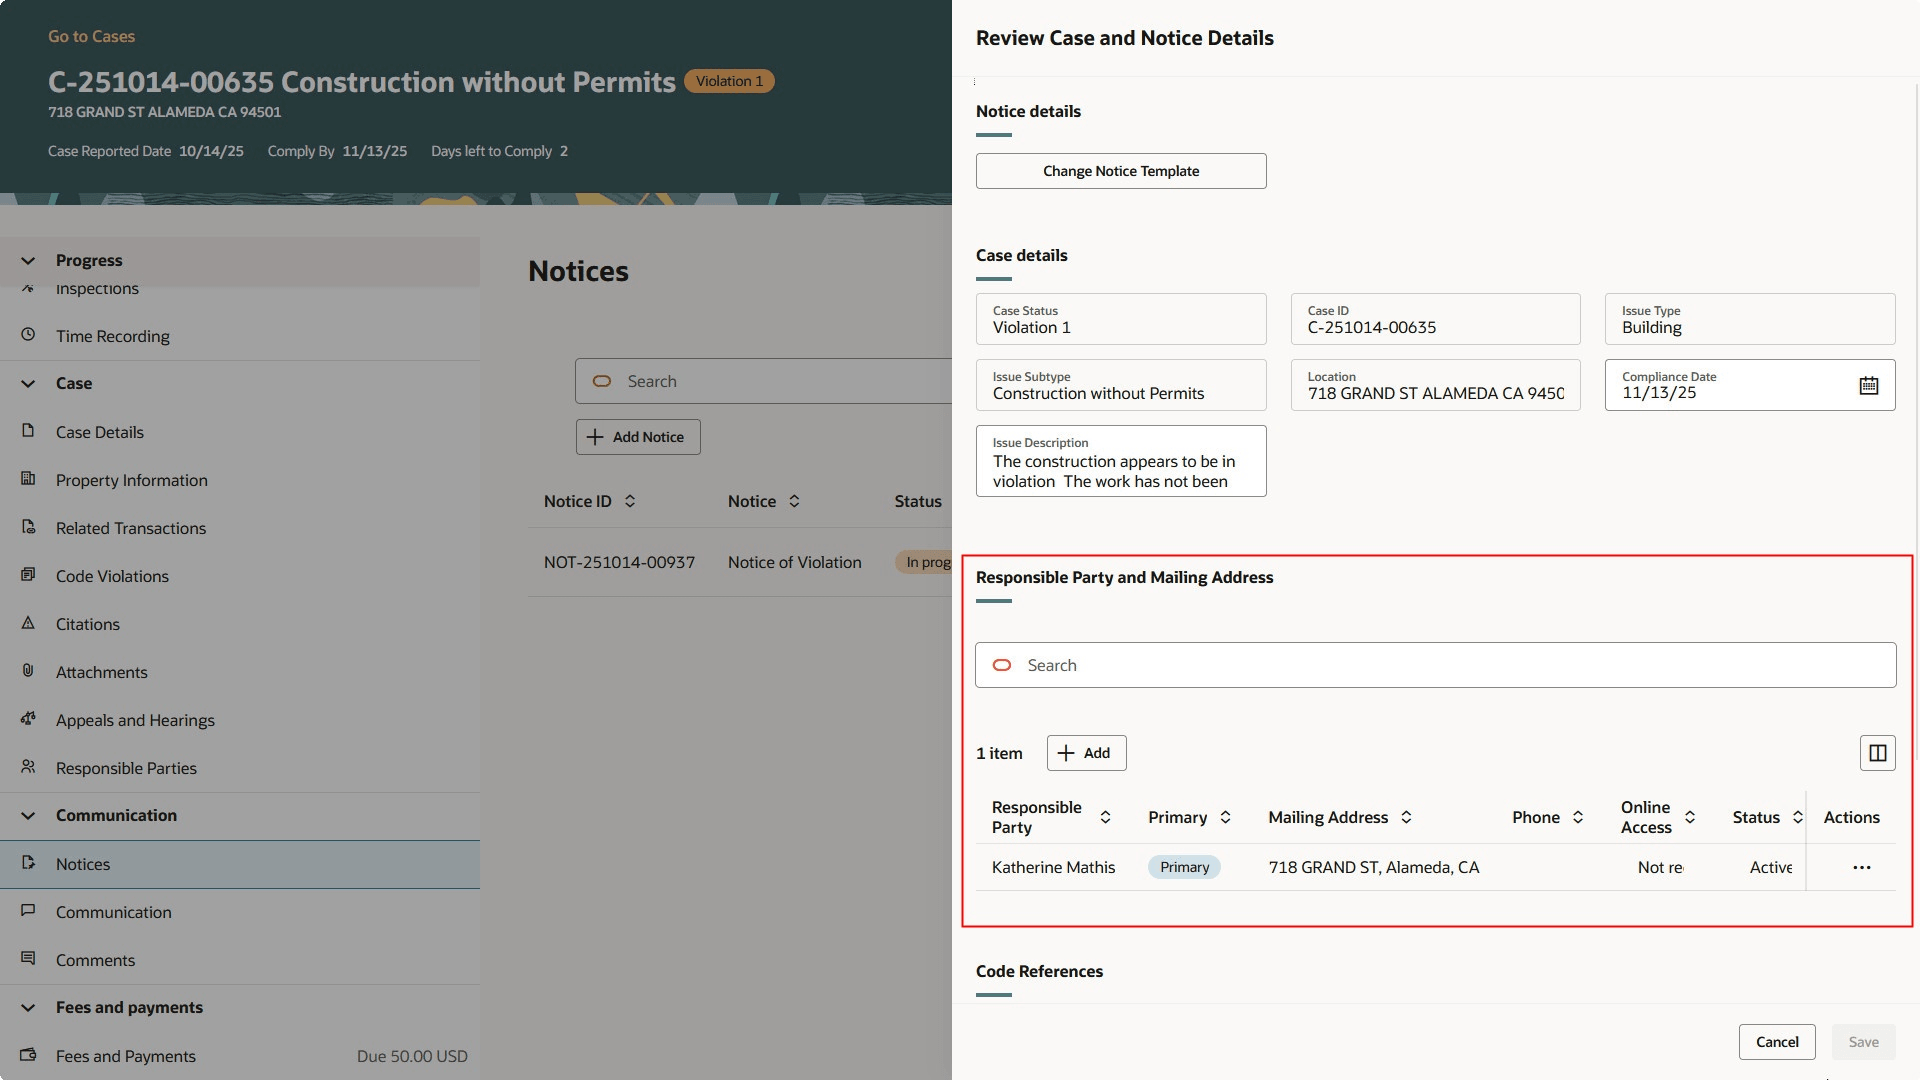Click the Go to Cases link

pyautogui.click(x=91, y=36)
